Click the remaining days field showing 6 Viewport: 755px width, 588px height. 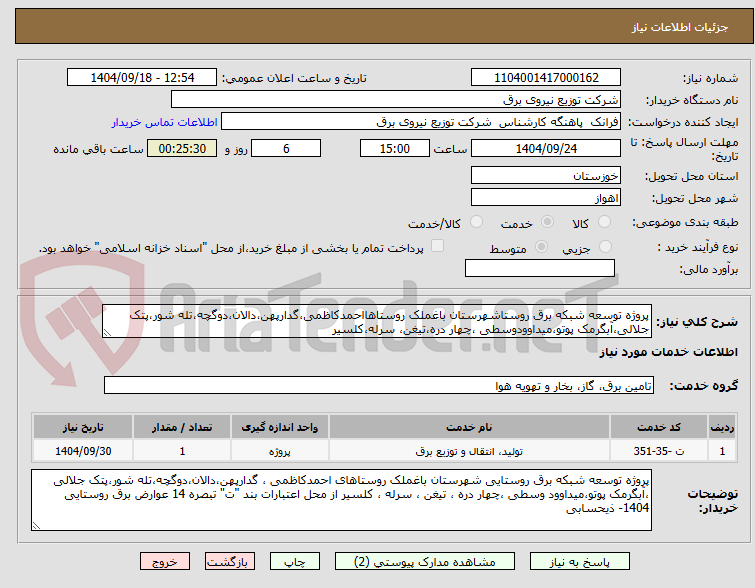286,148
